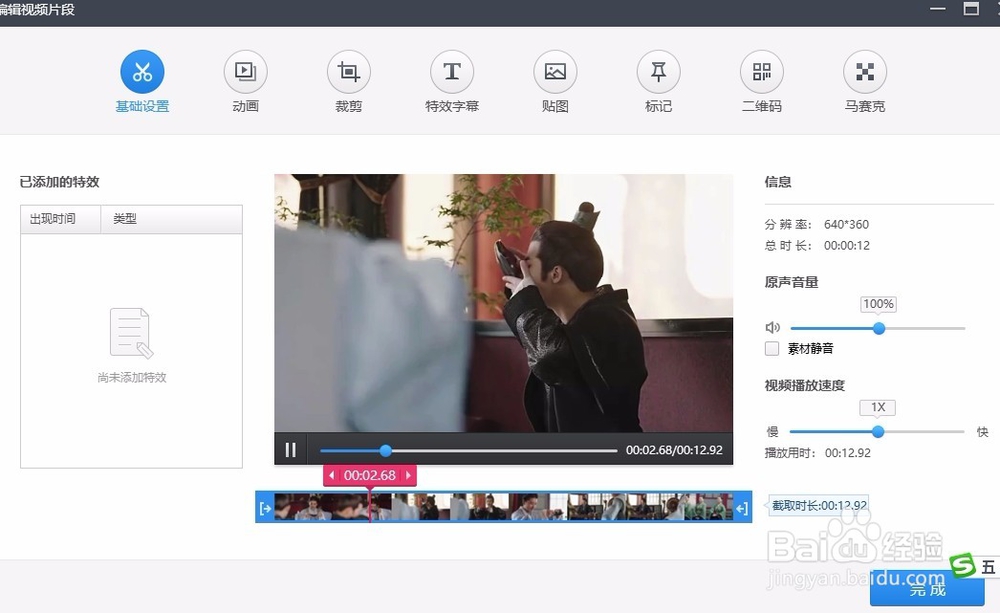The height and width of the screenshot is (613, 1000).
Task: Enable the 素材静音 mute checkbox
Action: (x=771, y=348)
